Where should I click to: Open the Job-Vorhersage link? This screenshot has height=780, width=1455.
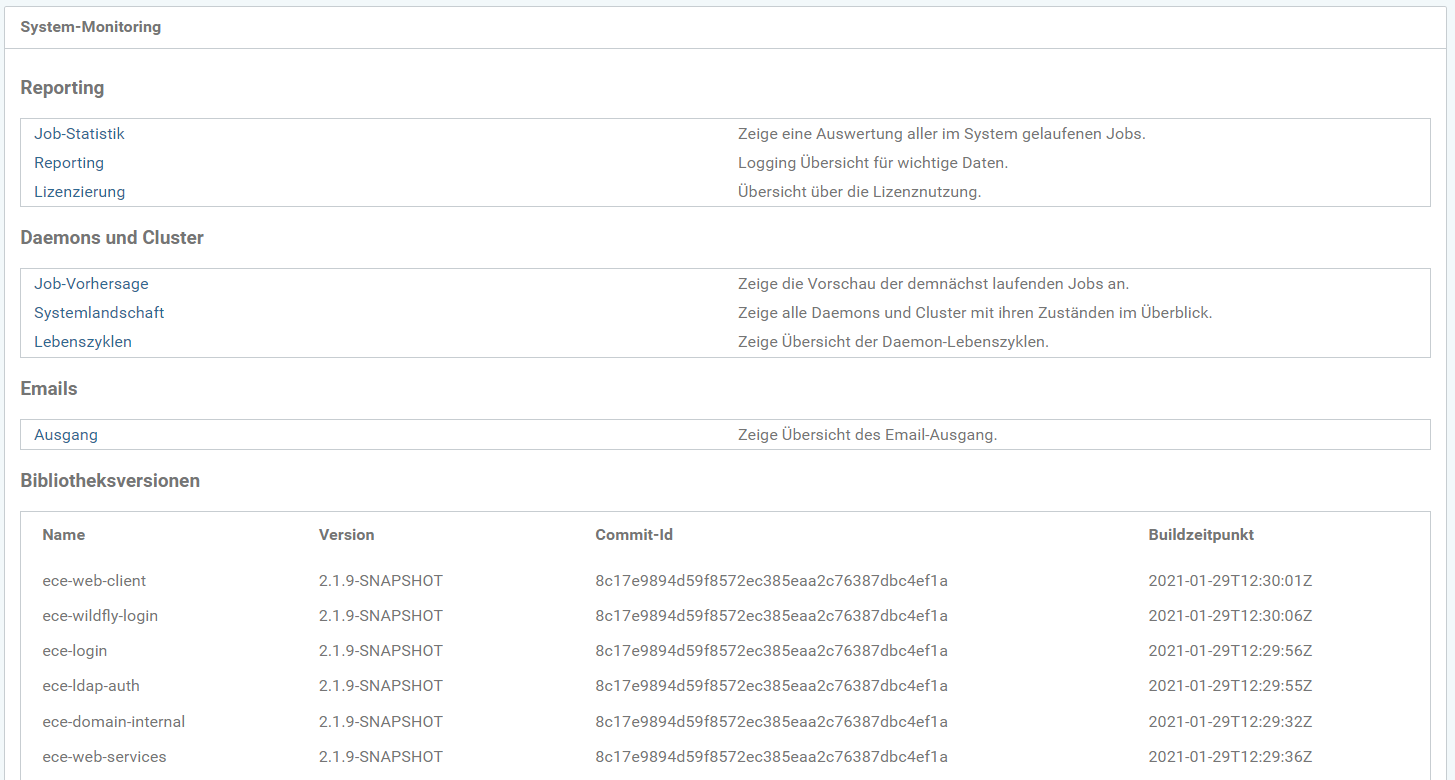point(91,284)
